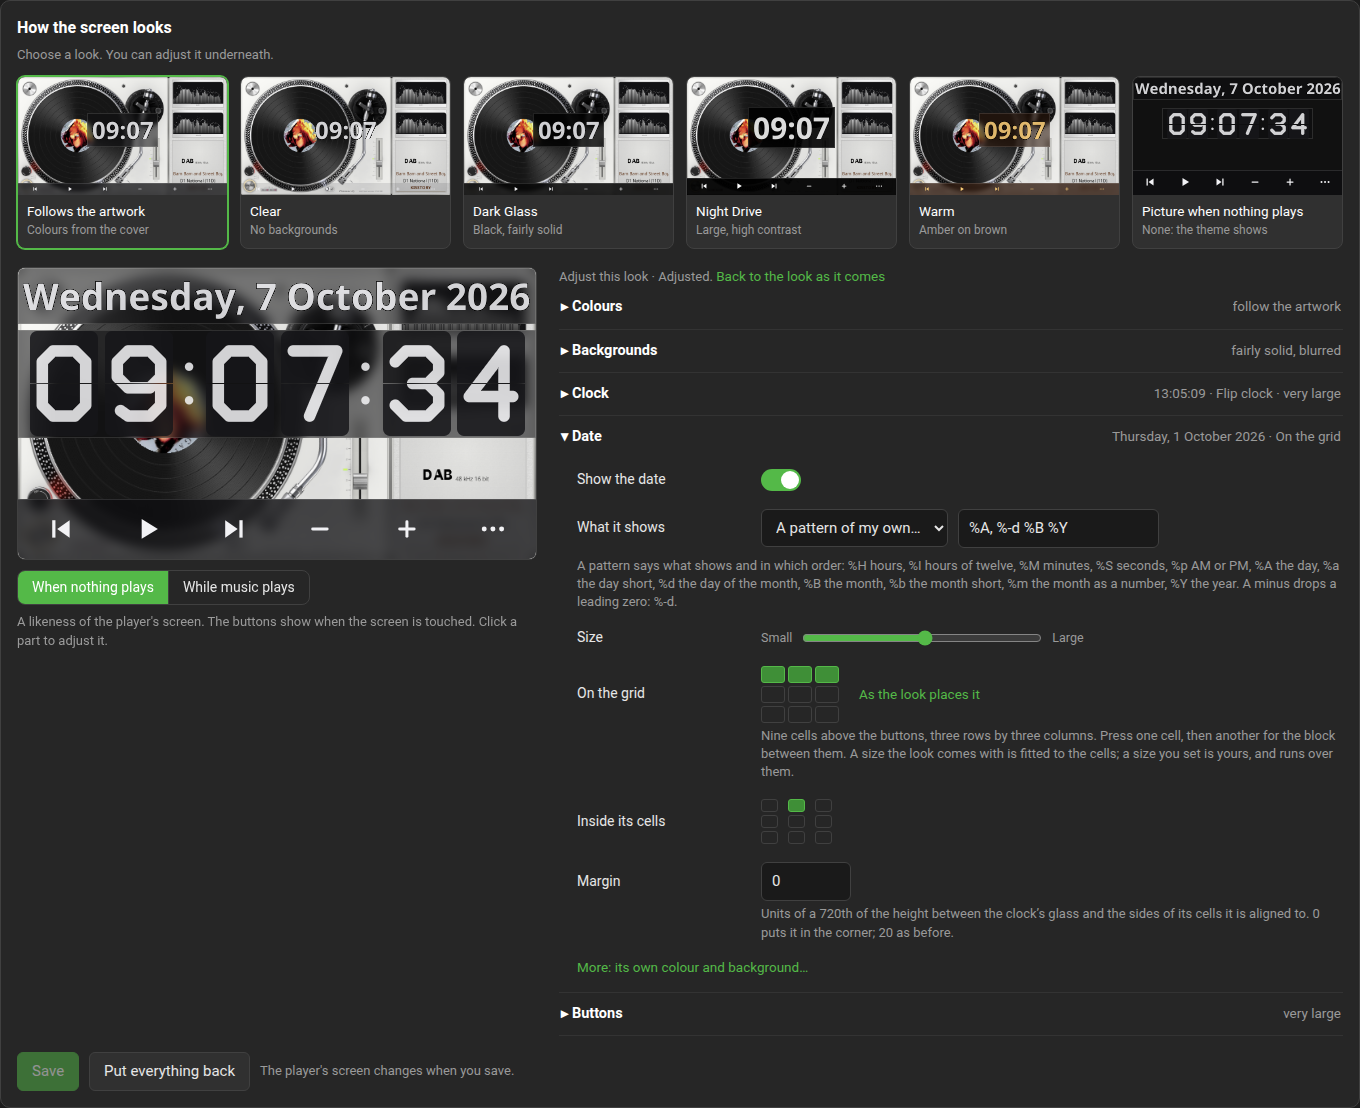The image size is (1360, 1108).
Task: Focus the date pattern text field
Action: (1058, 528)
